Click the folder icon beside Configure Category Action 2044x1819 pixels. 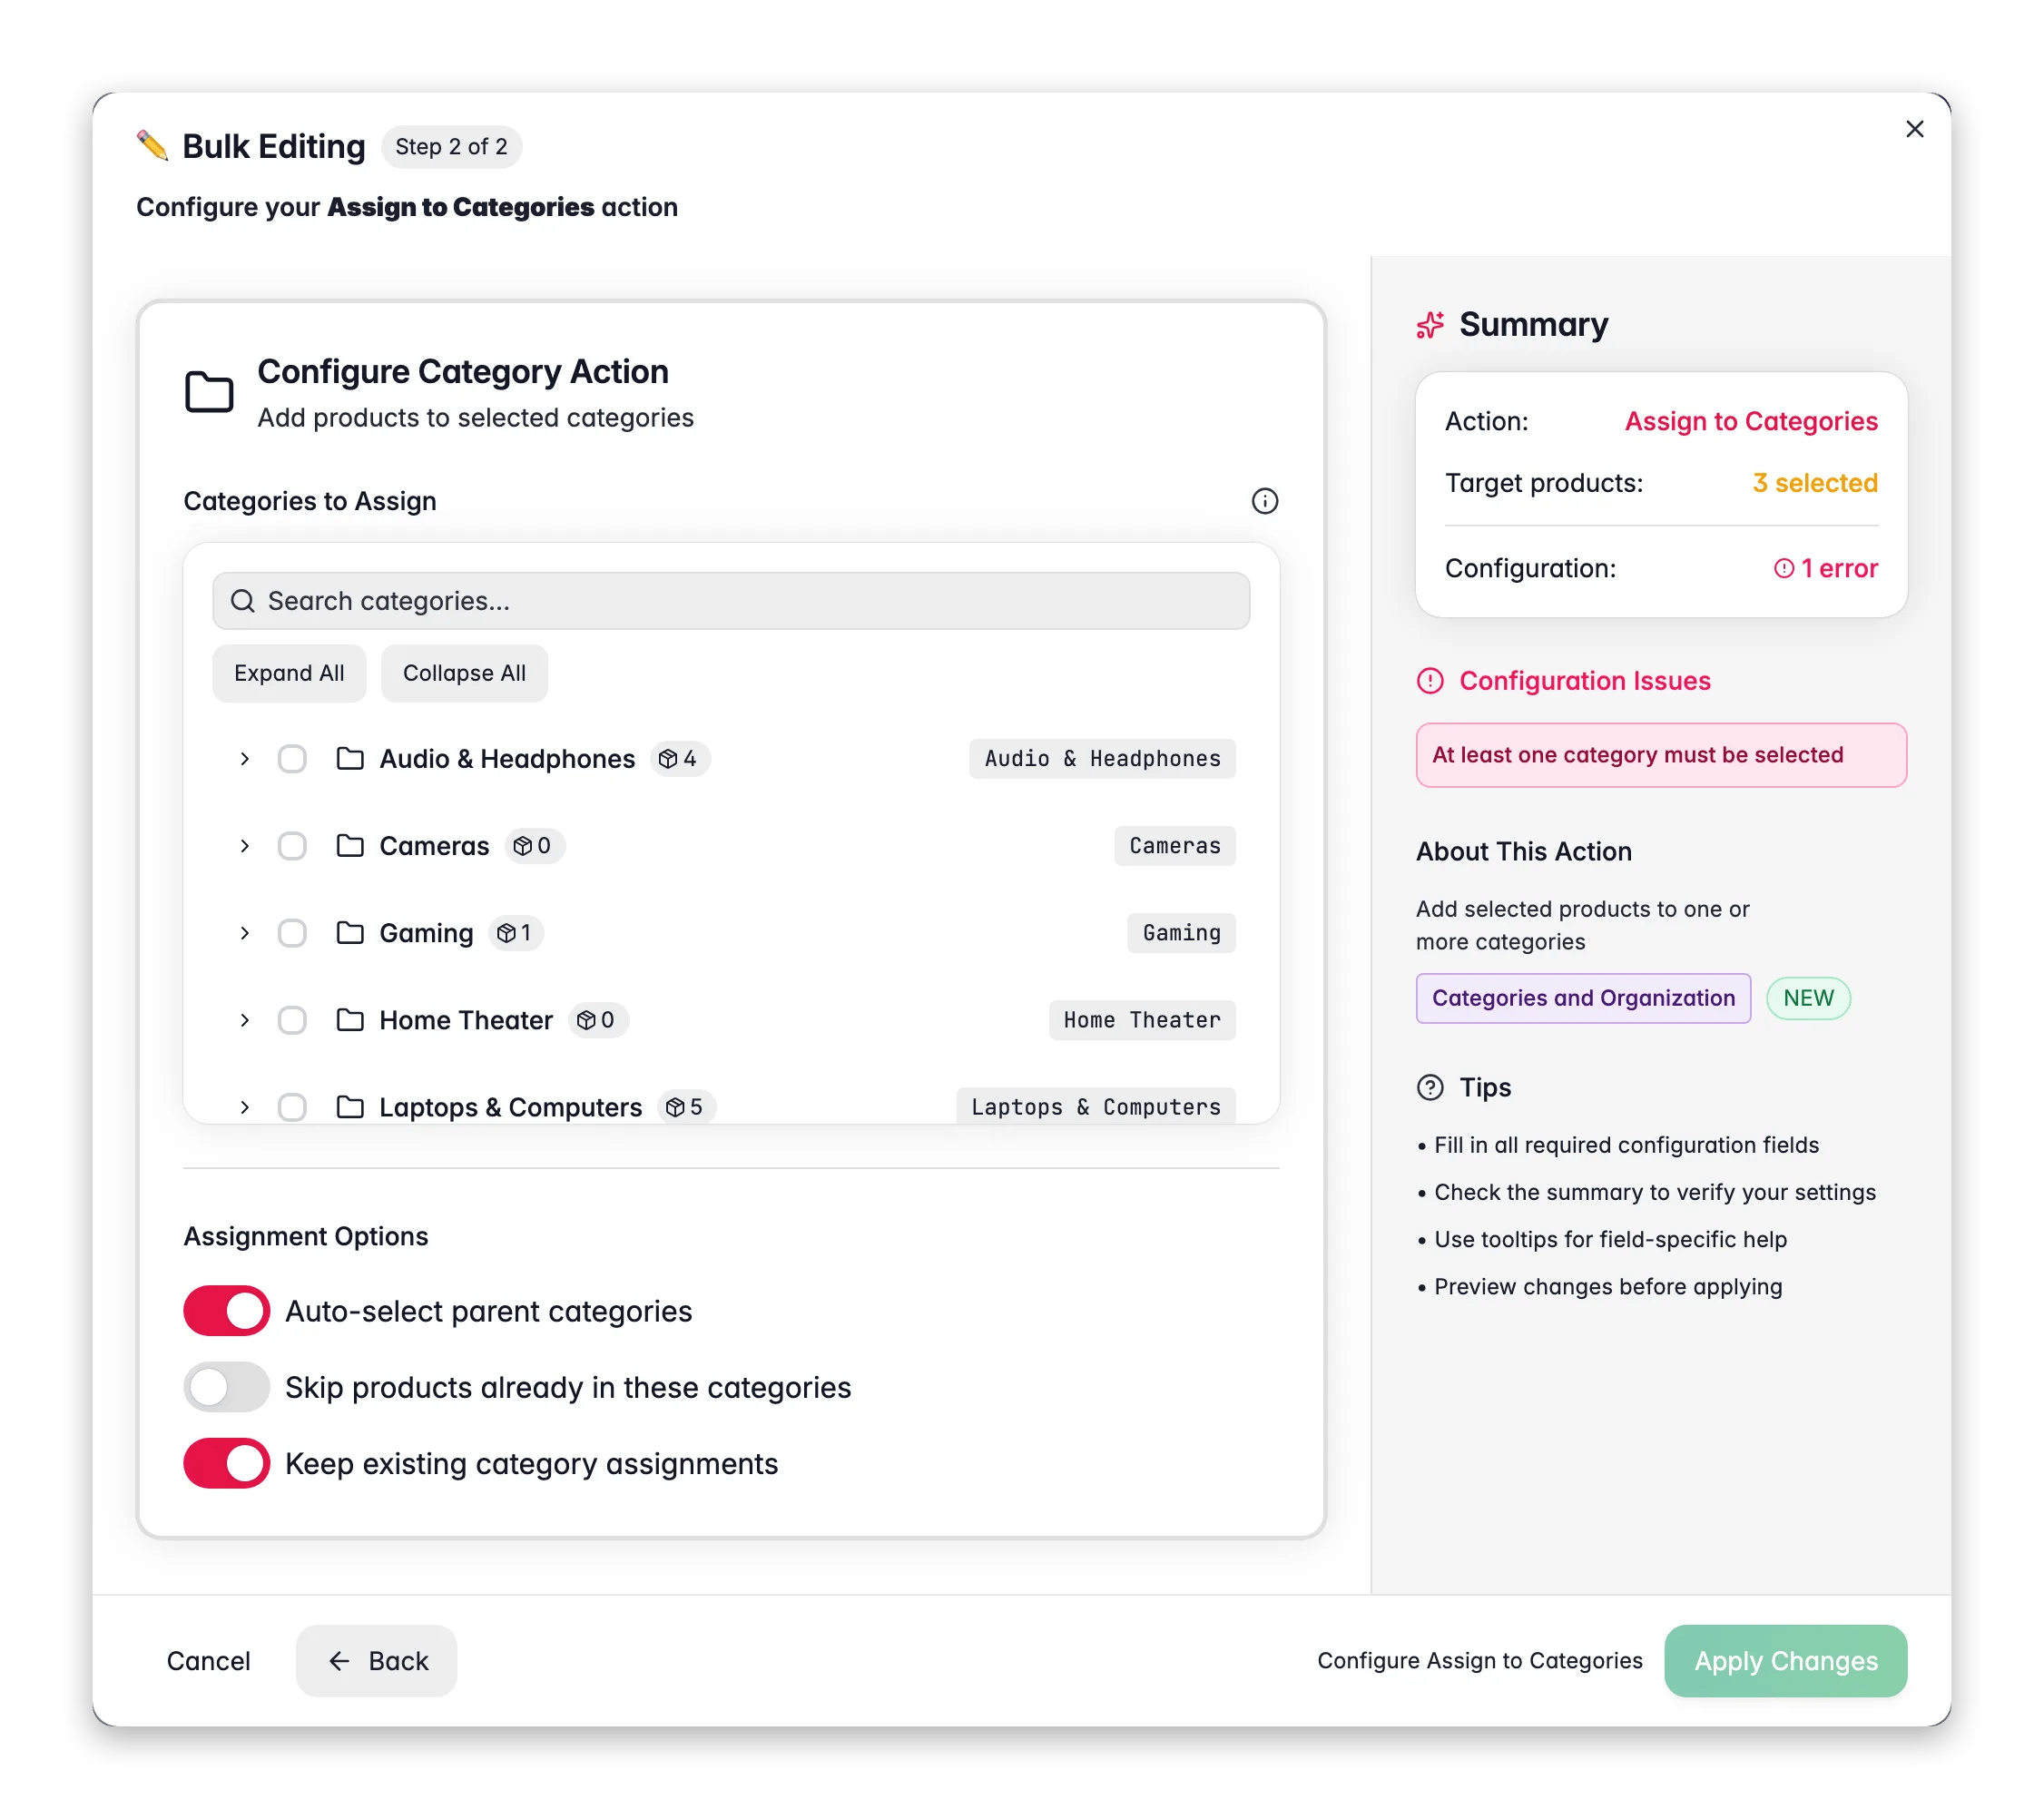(x=209, y=392)
